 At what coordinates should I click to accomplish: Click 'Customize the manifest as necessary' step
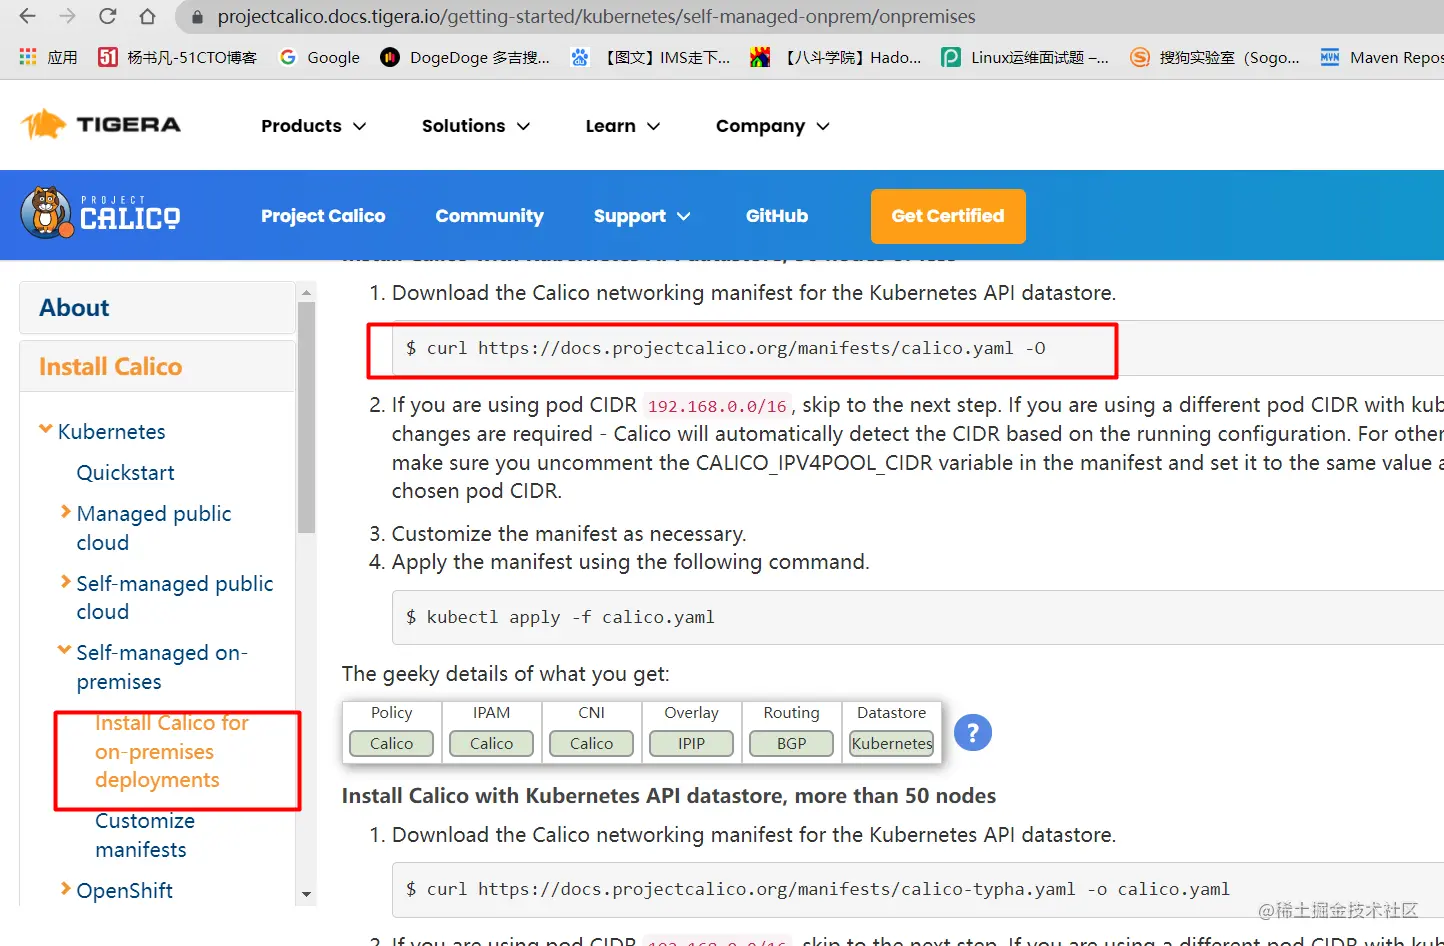[x=569, y=534]
